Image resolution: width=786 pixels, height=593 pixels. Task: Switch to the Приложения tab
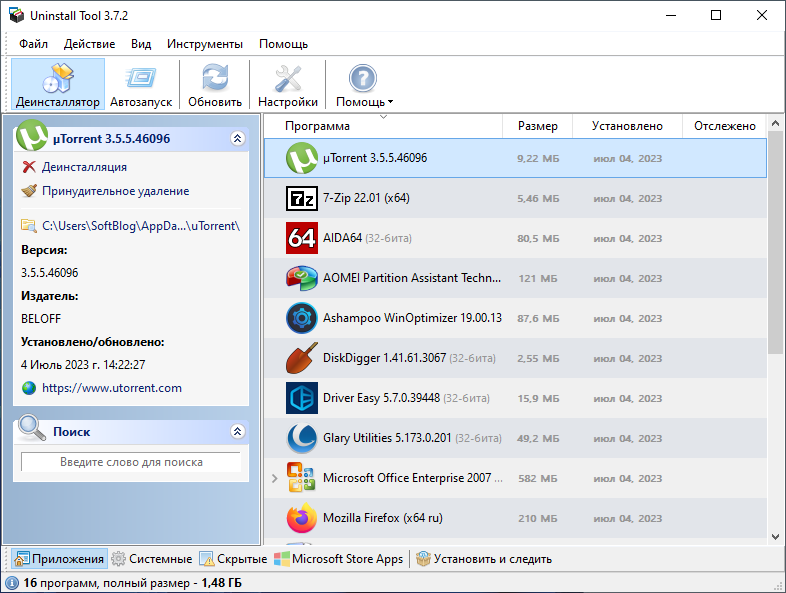pyautogui.click(x=60, y=559)
